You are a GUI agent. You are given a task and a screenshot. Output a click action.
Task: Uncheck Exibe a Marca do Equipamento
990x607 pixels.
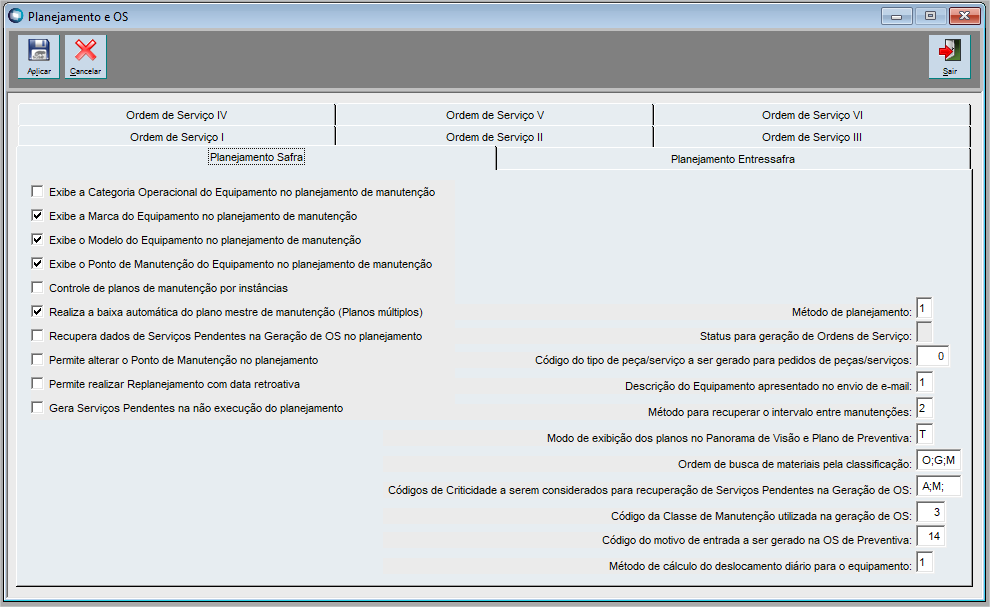coord(37,215)
